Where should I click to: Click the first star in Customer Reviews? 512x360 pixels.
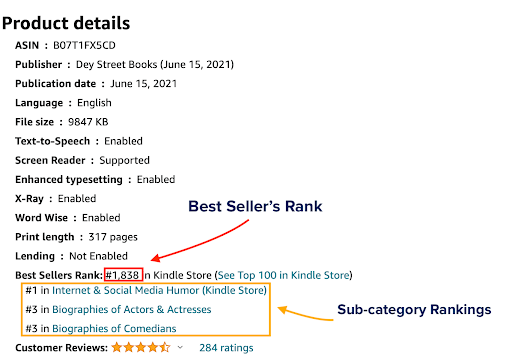coord(117,347)
